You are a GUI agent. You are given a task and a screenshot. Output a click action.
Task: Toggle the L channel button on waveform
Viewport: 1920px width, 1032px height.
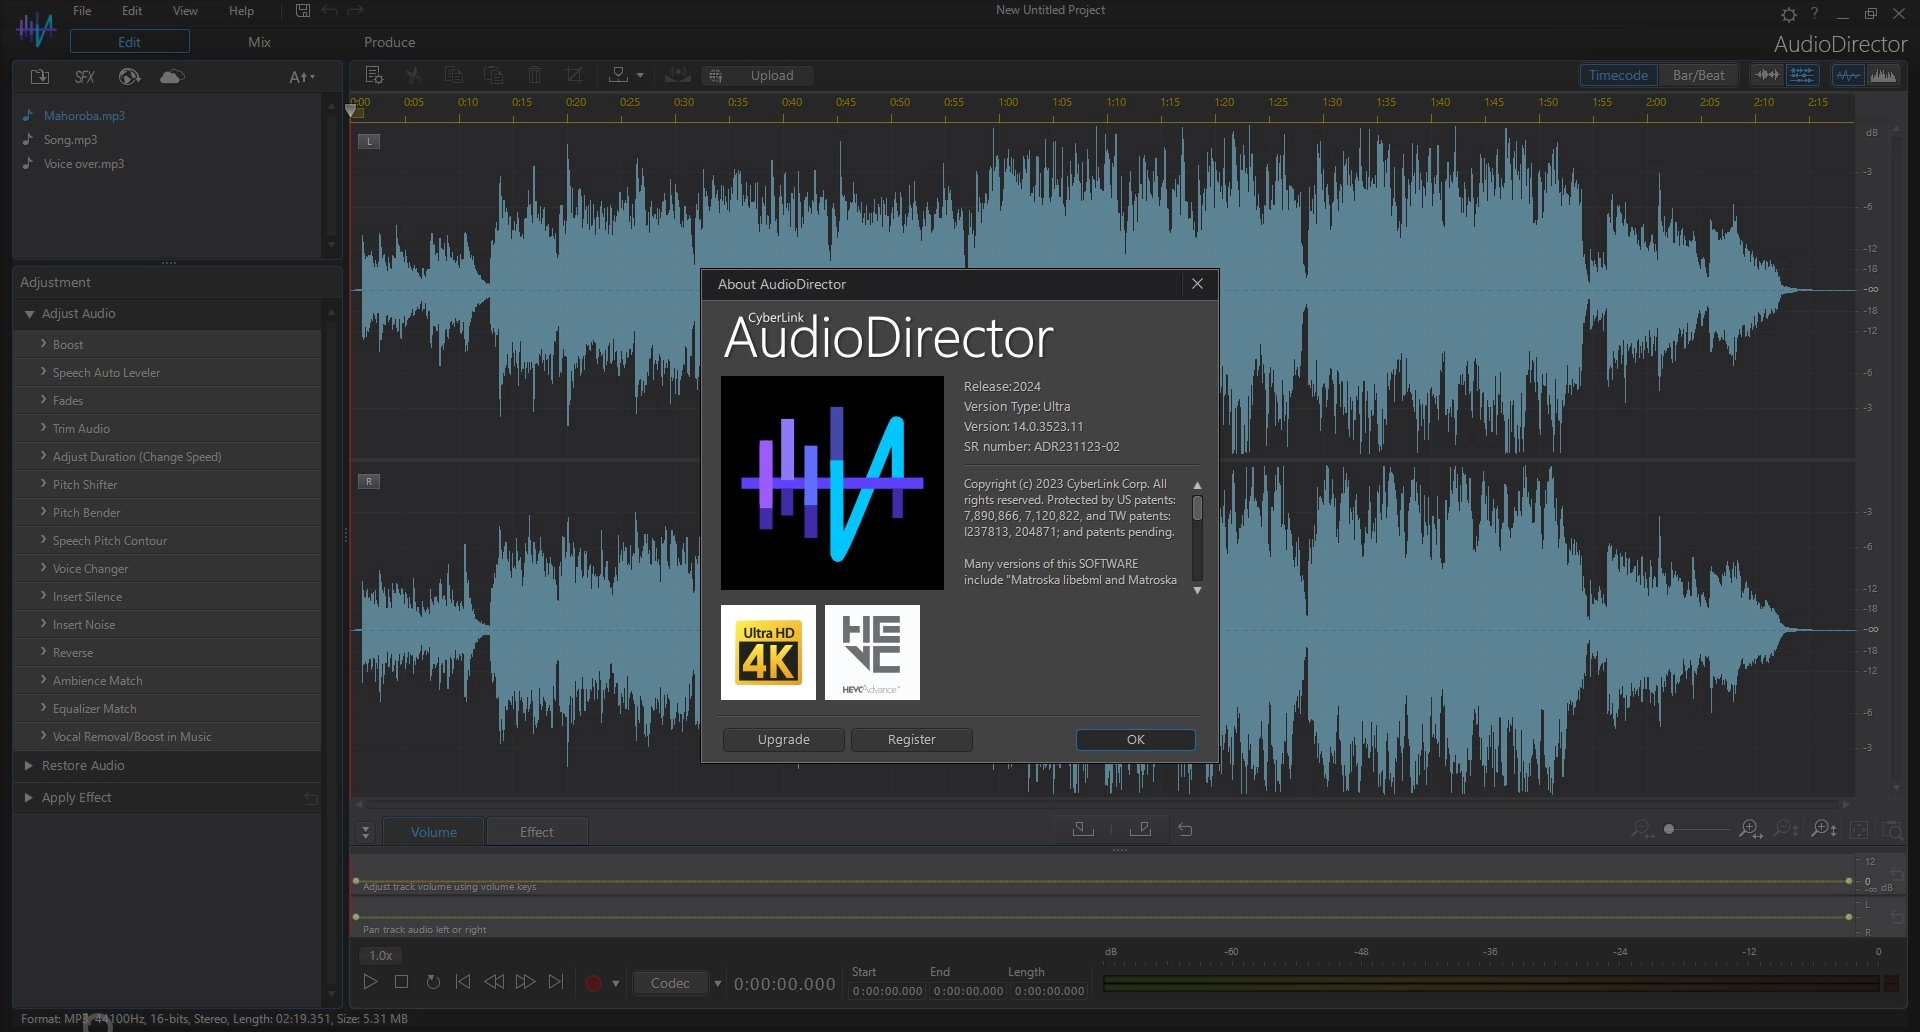[369, 142]
